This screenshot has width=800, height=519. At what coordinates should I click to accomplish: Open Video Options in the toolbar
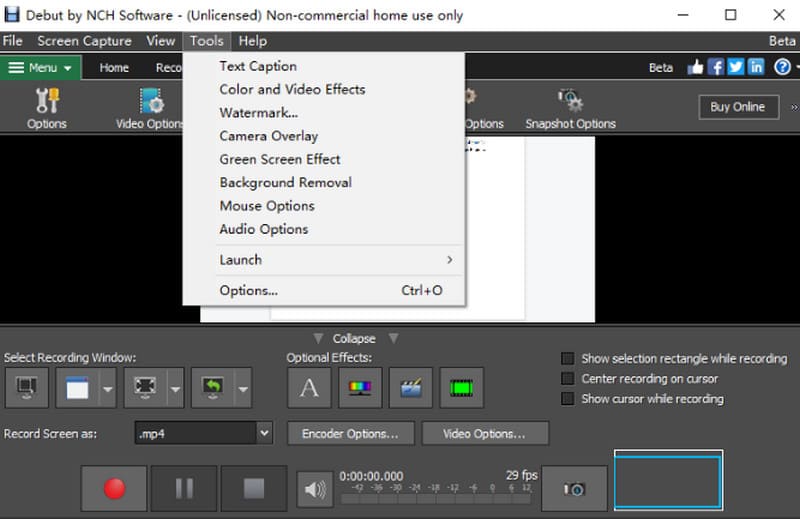[x=149, y=108]
